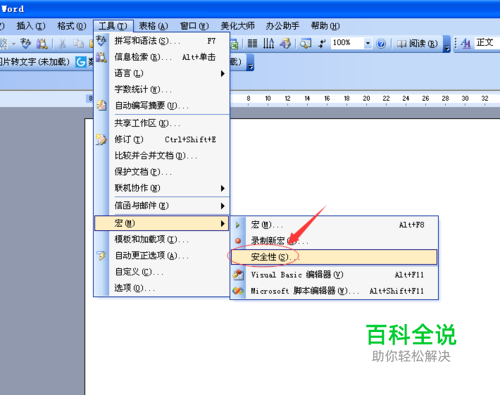Click the document map toolbar icon
This screenshot has height=395, width=500.
(306, 43)
